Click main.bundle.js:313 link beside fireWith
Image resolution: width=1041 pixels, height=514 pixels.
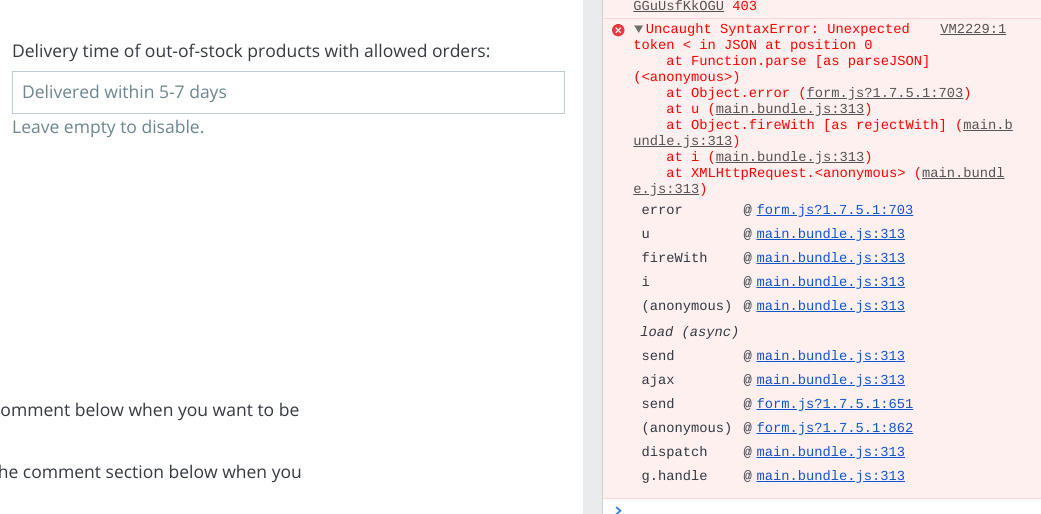pyautogui.click(x=831, y=258)
